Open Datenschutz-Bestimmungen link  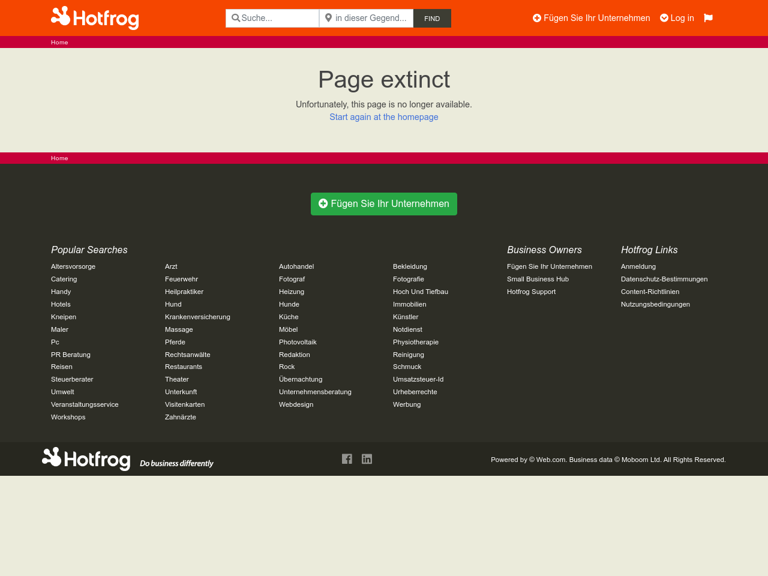click(x=663, y=279)
